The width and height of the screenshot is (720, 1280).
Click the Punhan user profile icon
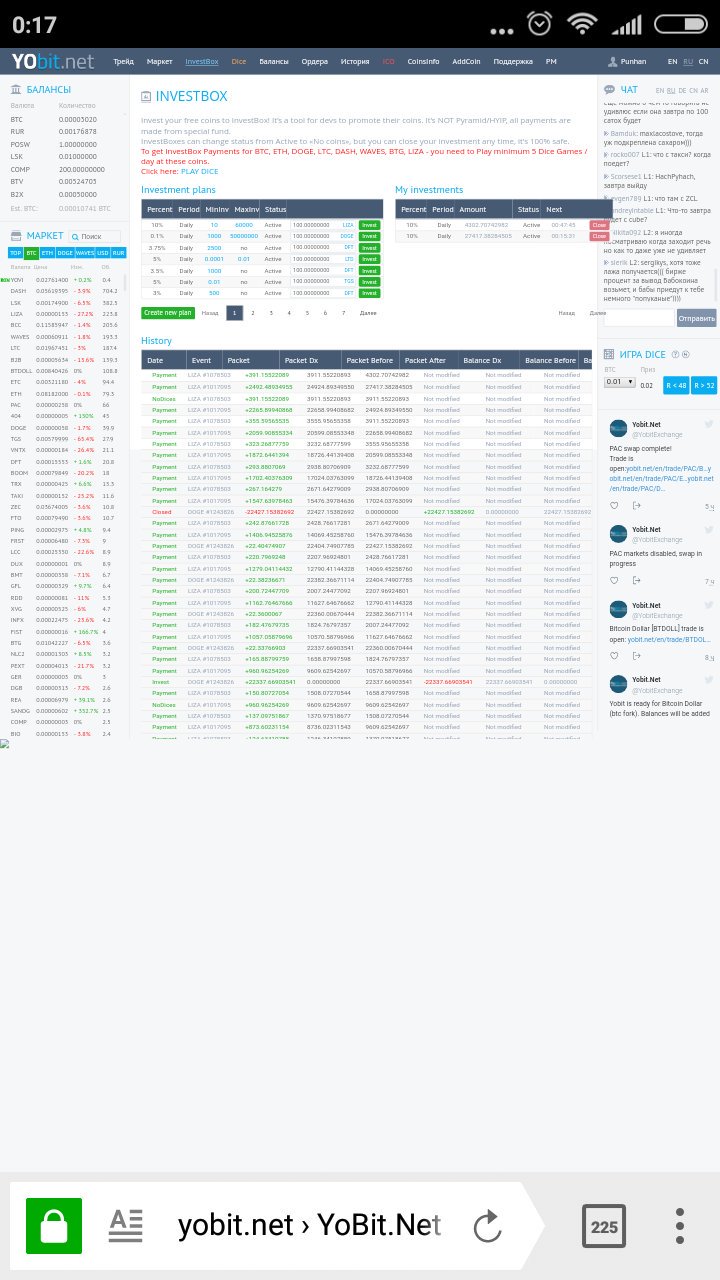(613, 62)
